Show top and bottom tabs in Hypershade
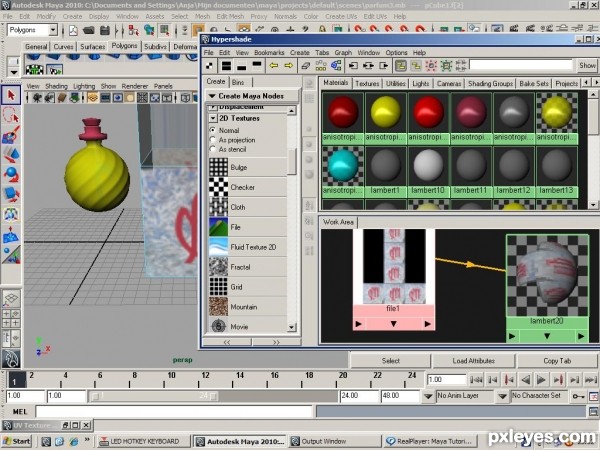 (x=227, y=66)
